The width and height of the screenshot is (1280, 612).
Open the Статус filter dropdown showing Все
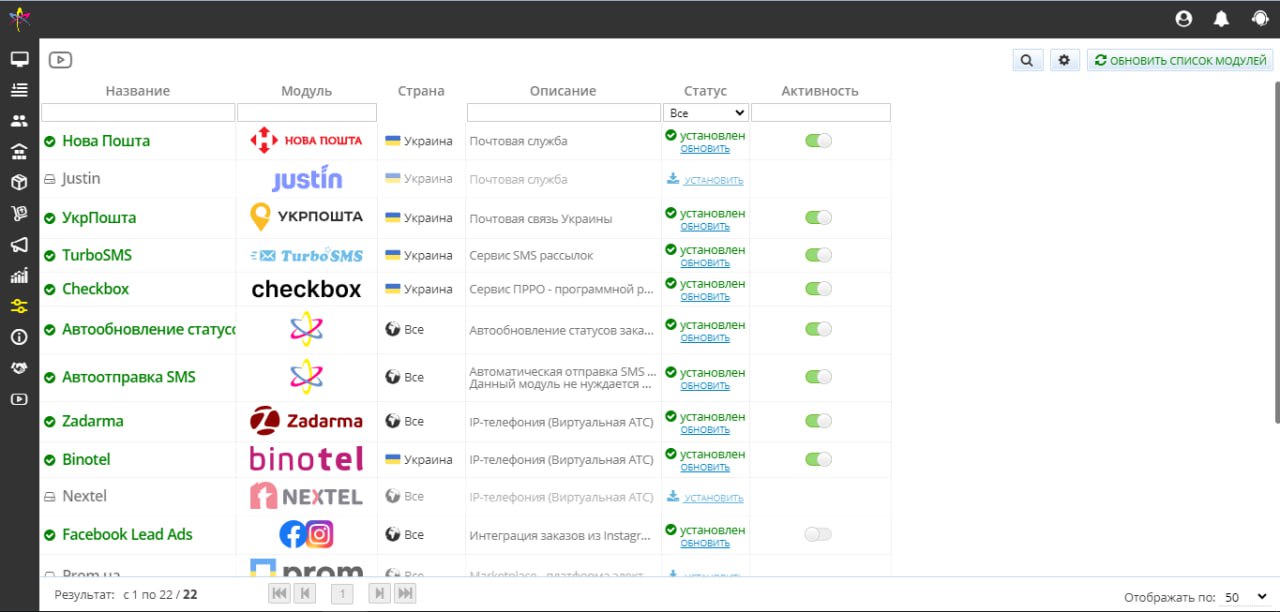pos(706,112)
